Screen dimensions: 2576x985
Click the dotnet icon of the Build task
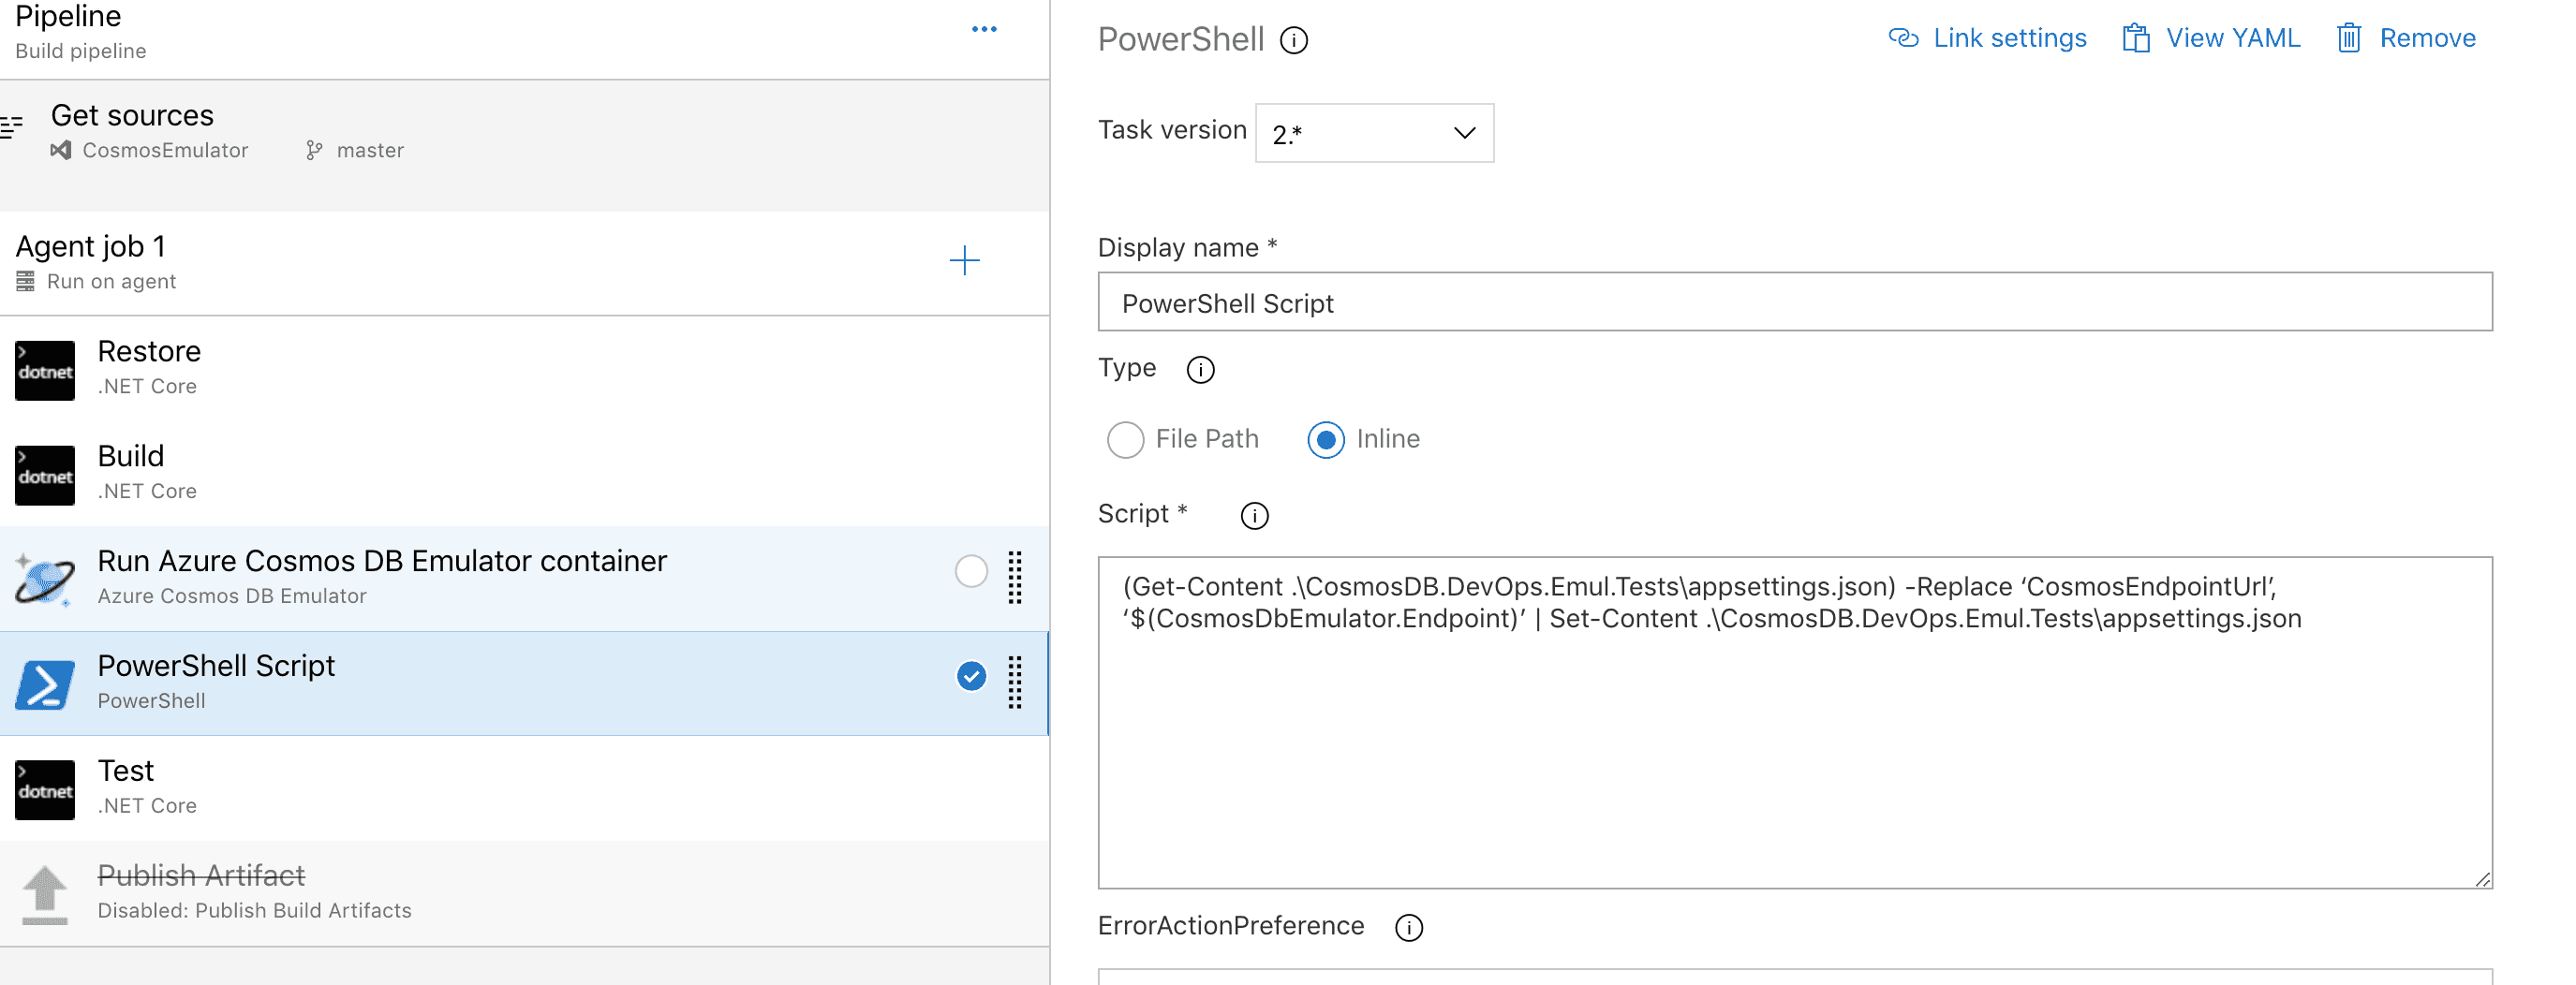pyautogui.click(x=45, y=476)
